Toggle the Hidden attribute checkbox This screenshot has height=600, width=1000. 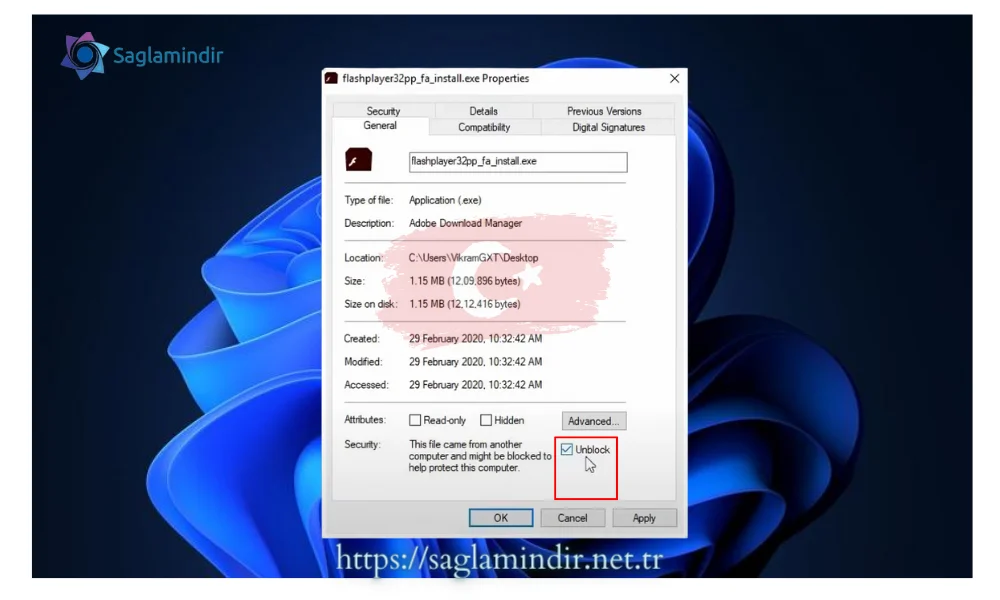(x=486, y=420)
